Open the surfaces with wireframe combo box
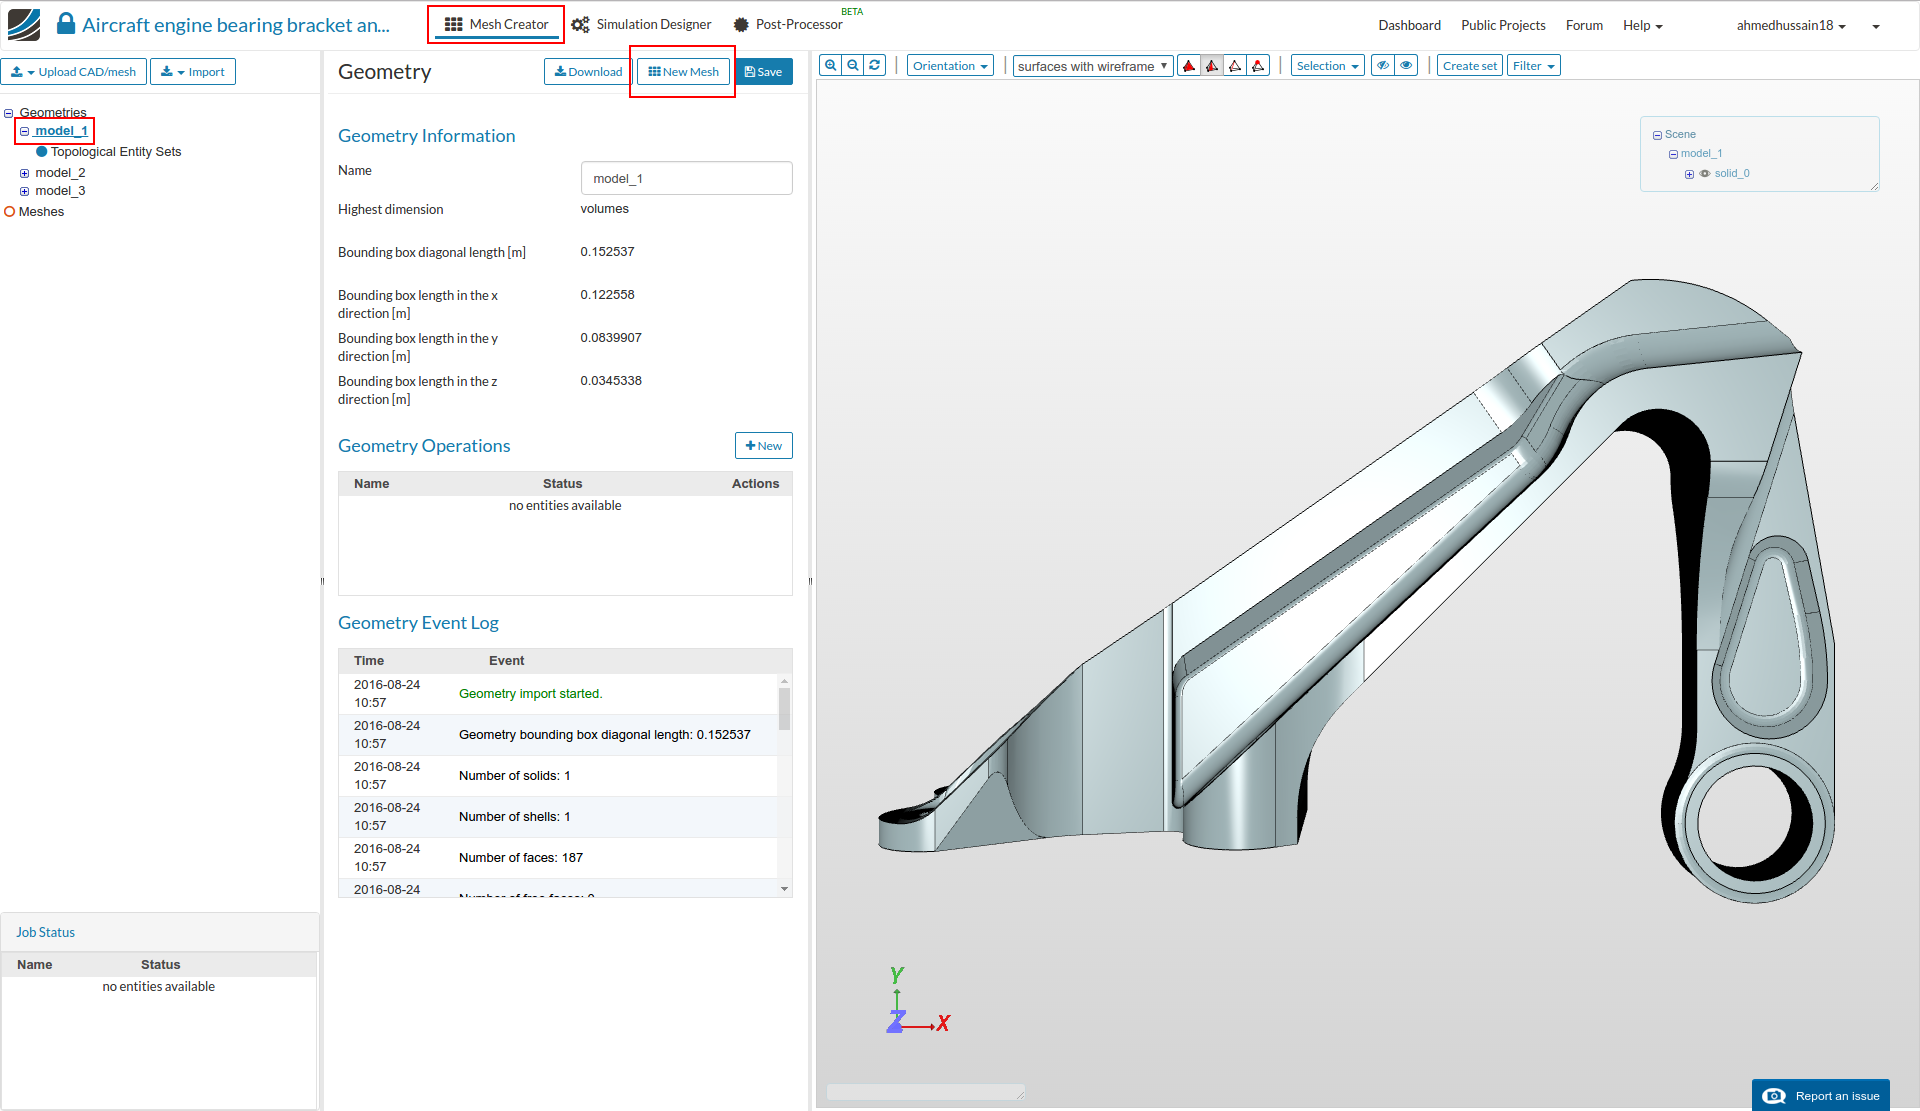The height and width of the screenshot is (1111, 1920). pyautogui.click(x=1092, y=66)
